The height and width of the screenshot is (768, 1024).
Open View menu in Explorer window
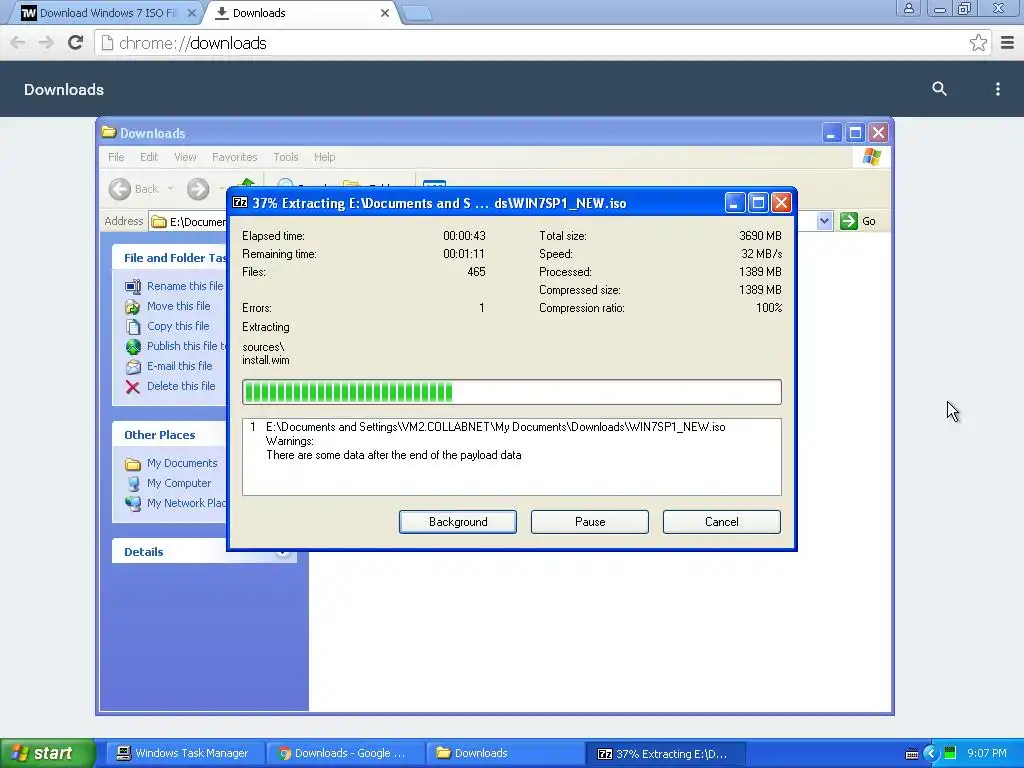tap(185, 157)
